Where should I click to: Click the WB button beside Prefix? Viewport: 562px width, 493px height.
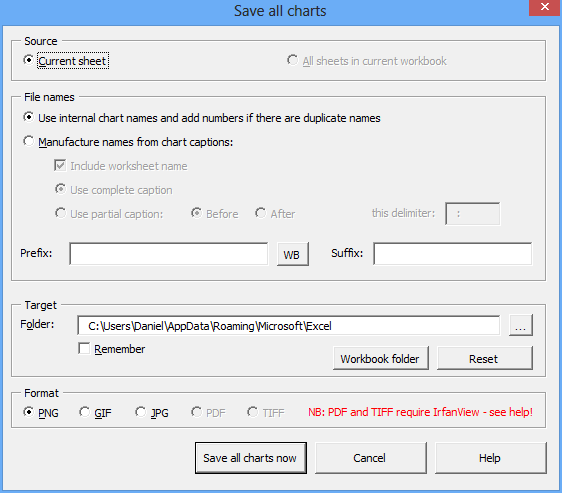tap(292, 254)
